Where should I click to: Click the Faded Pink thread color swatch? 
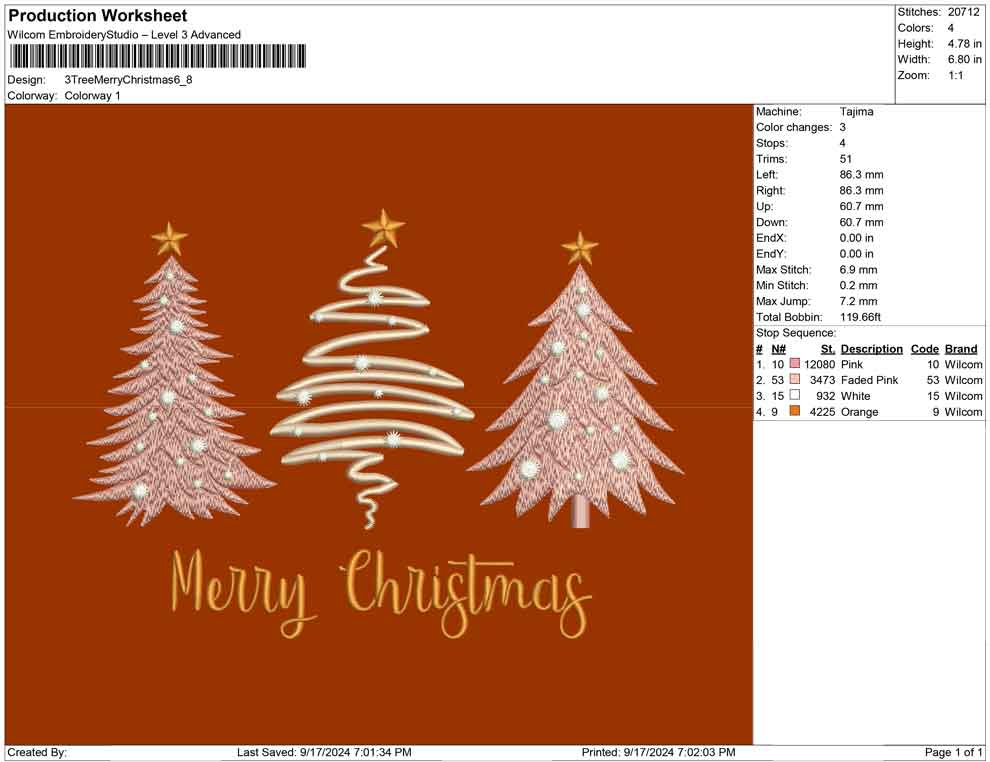795,379
